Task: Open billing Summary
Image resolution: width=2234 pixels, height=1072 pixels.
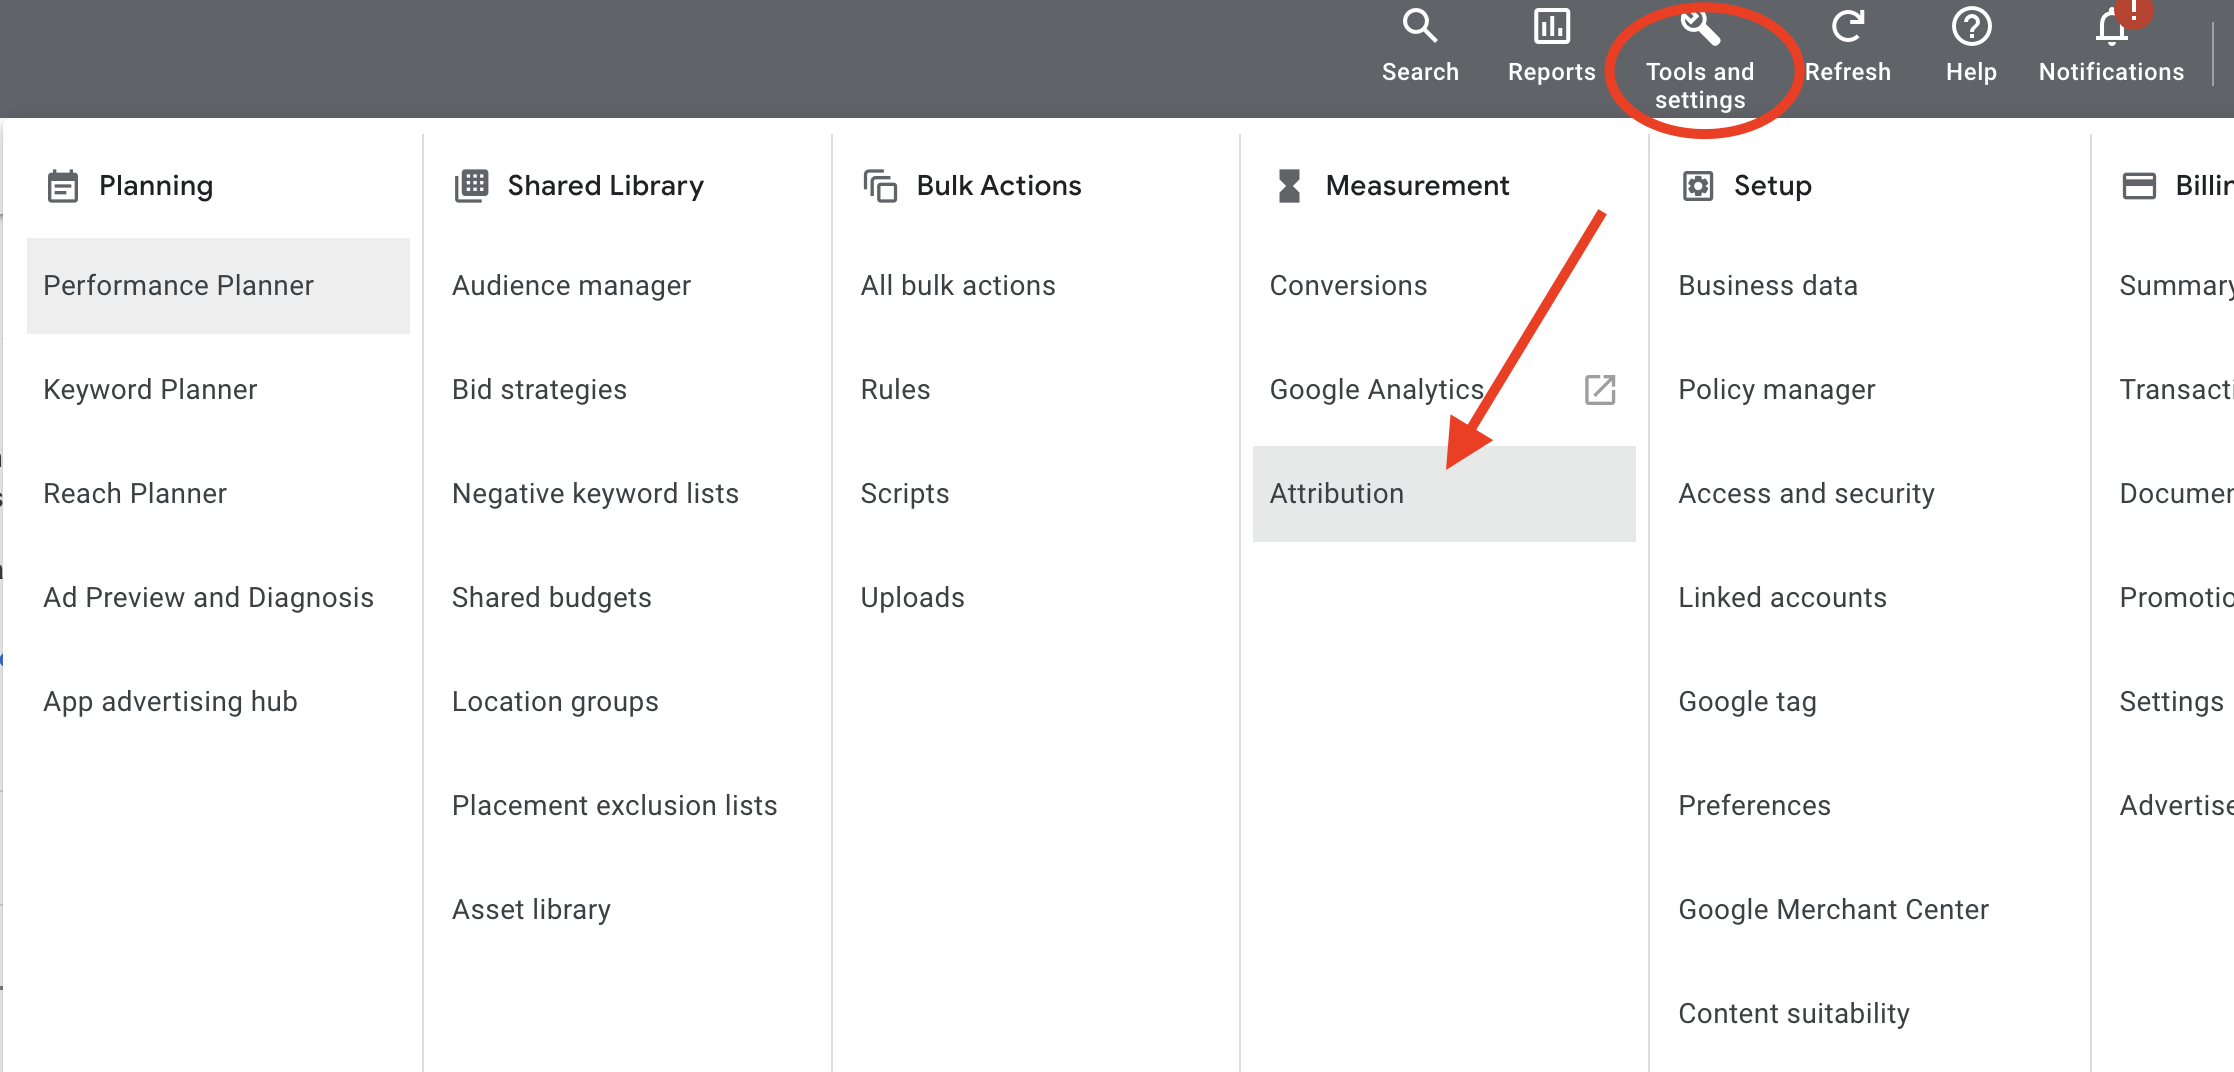Action: tap(2176, 286)
